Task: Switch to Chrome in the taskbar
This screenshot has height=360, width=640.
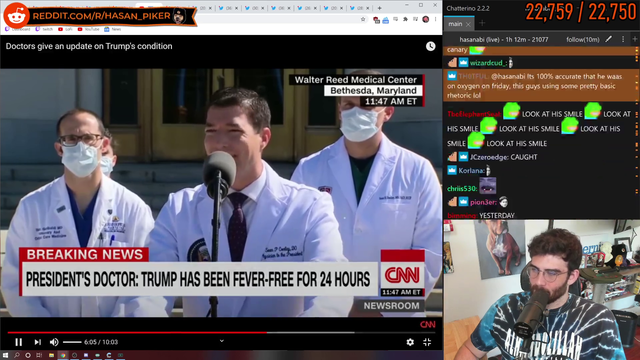Action: click(62, 356)
